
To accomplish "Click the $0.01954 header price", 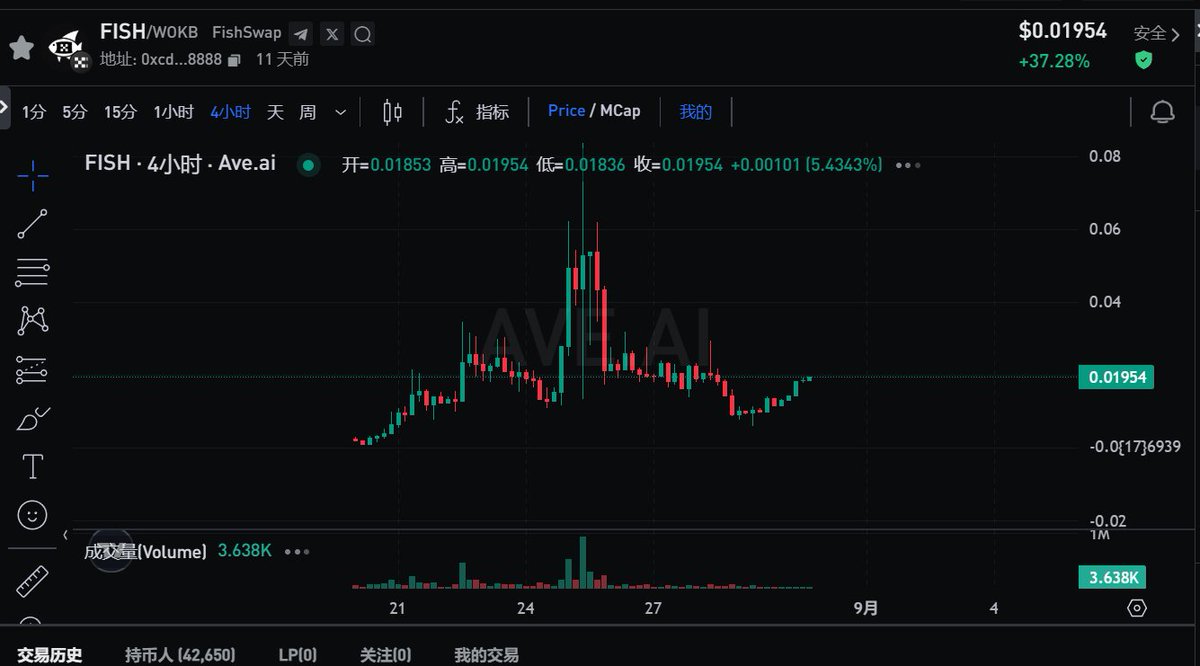I will click(x=1063, y=31).
